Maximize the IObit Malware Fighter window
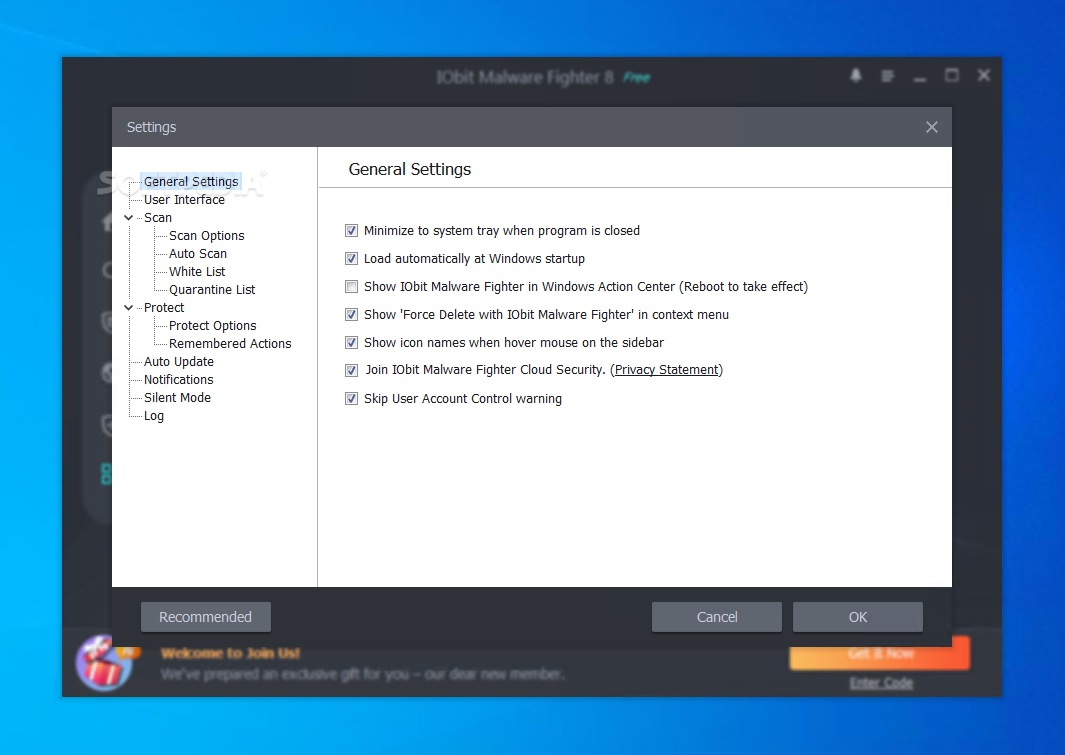 (x=952, y=75)
